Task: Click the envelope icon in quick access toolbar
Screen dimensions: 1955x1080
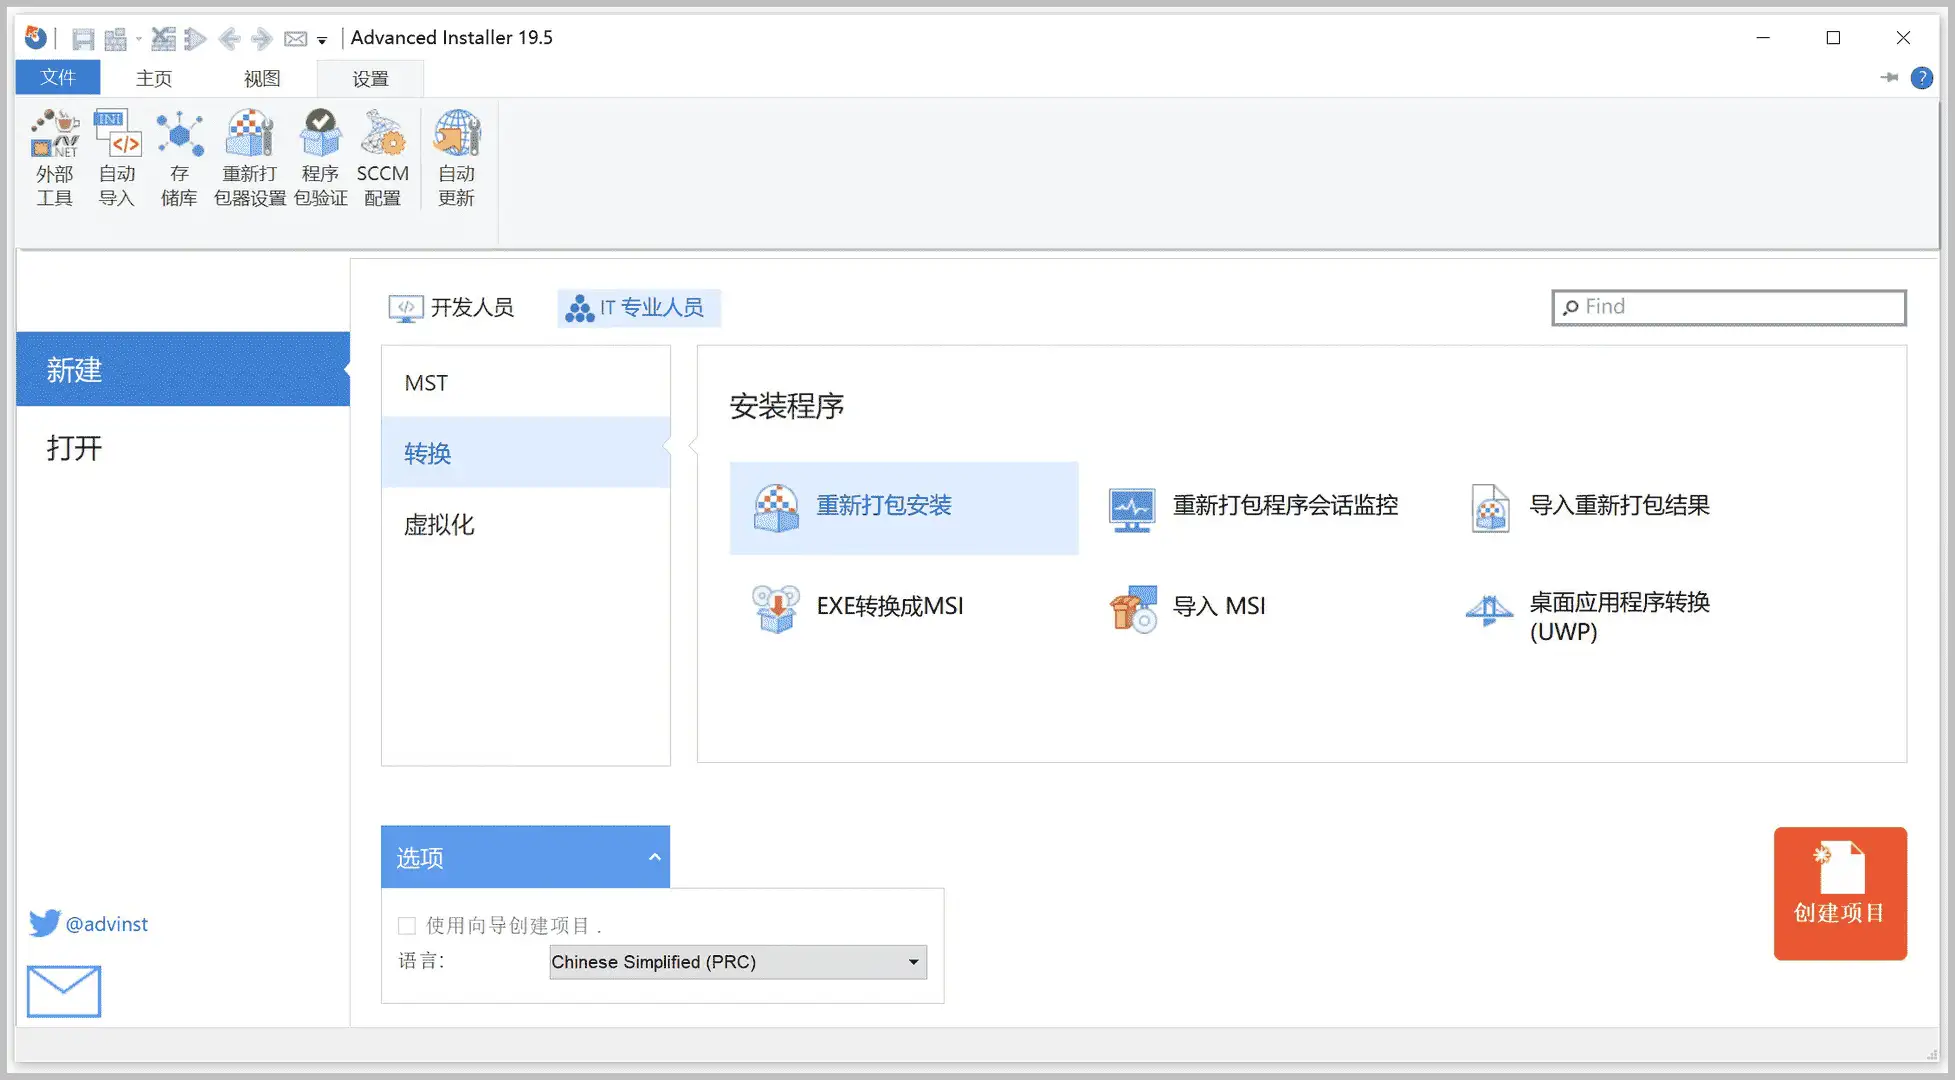Action: (x=296, y=39)
